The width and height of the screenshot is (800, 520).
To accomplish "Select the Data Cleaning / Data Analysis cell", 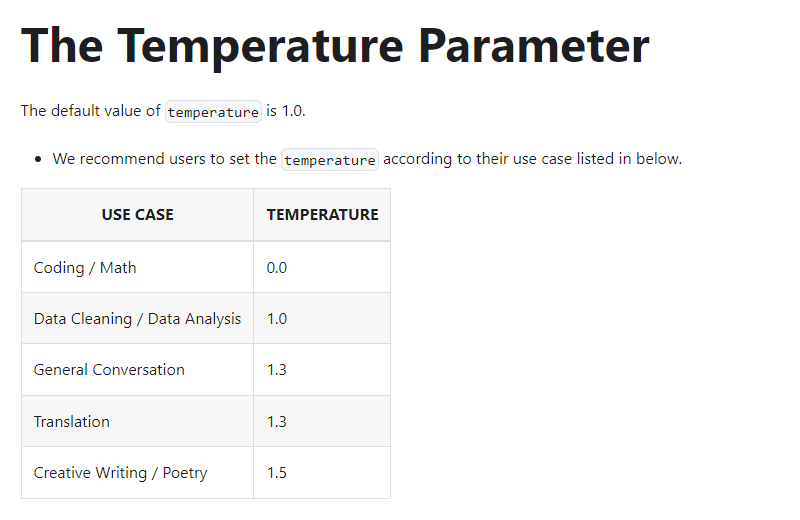I will 137,318.
